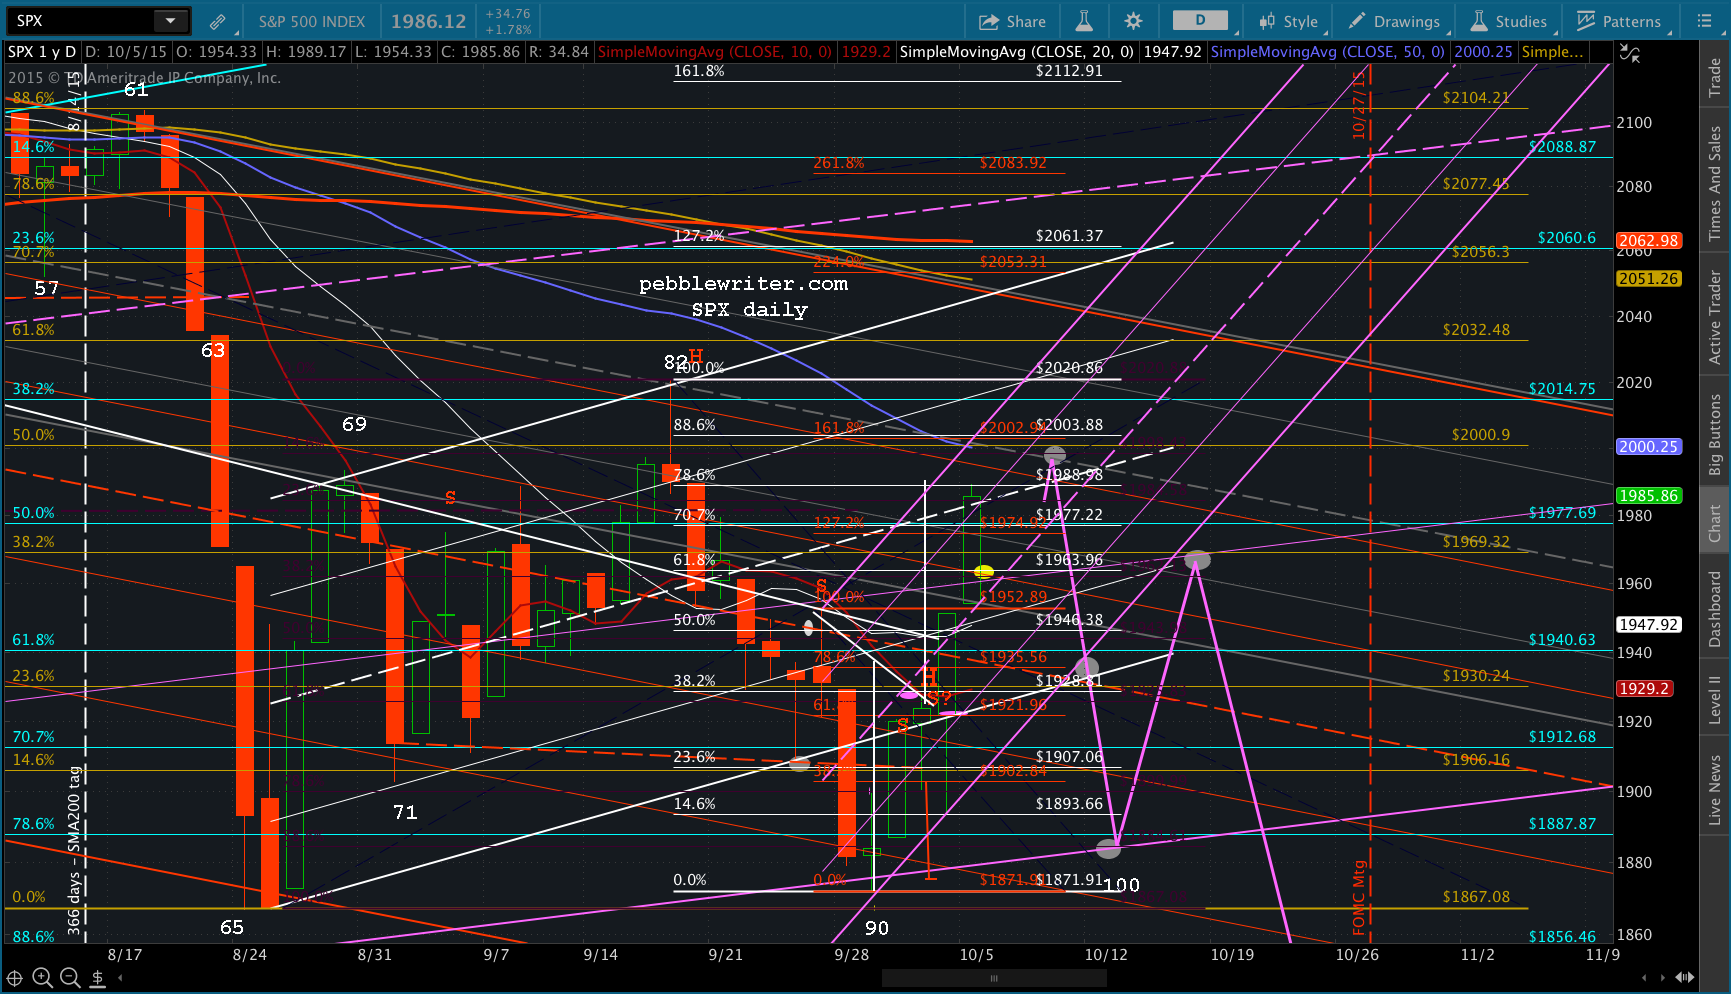
Task: Click the $1867.08 yellow level label
Action: pyautogui.click(x=1476, y=897)
